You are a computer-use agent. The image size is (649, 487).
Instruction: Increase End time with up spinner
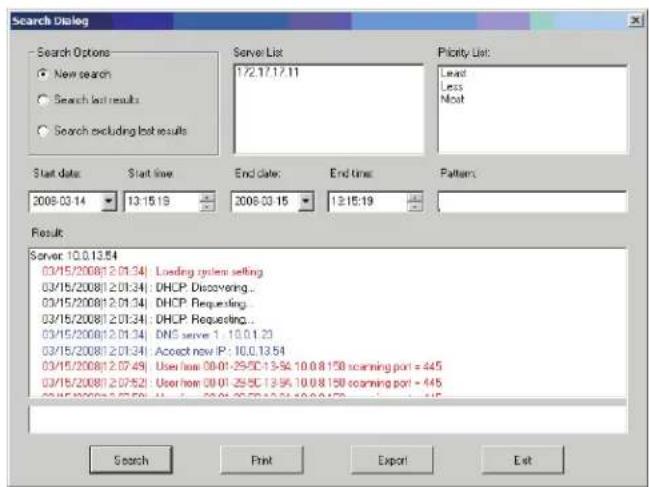coord(415,197)
